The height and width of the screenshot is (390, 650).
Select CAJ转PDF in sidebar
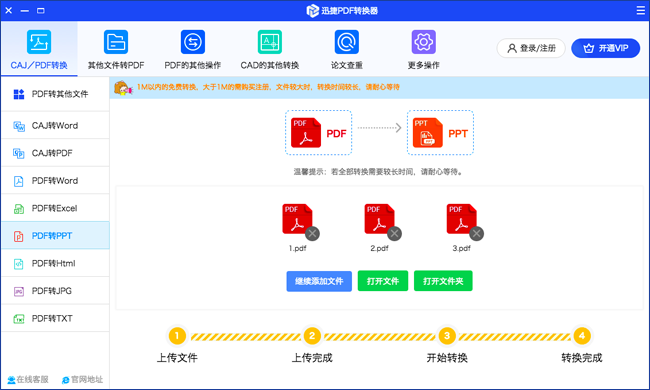pyautogui.click(x=55, y=153)
